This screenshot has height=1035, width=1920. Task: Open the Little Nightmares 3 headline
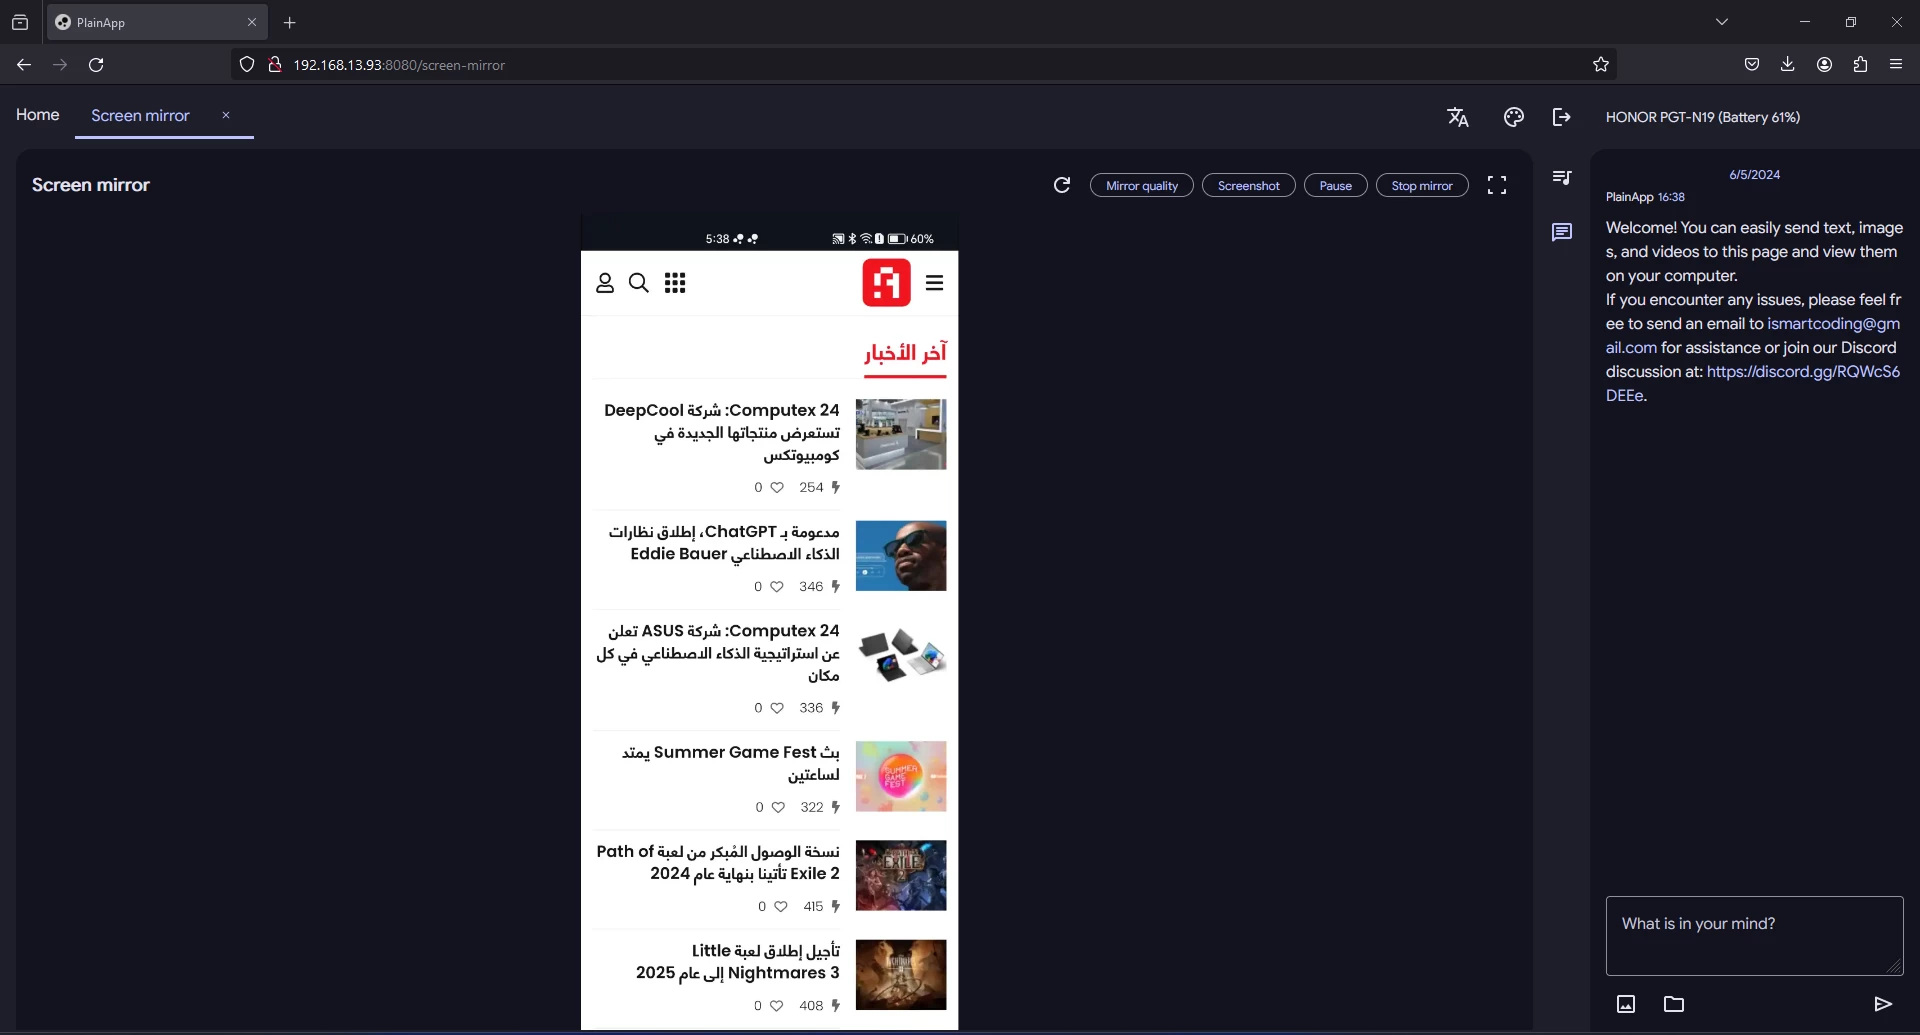tap(738, 962)
